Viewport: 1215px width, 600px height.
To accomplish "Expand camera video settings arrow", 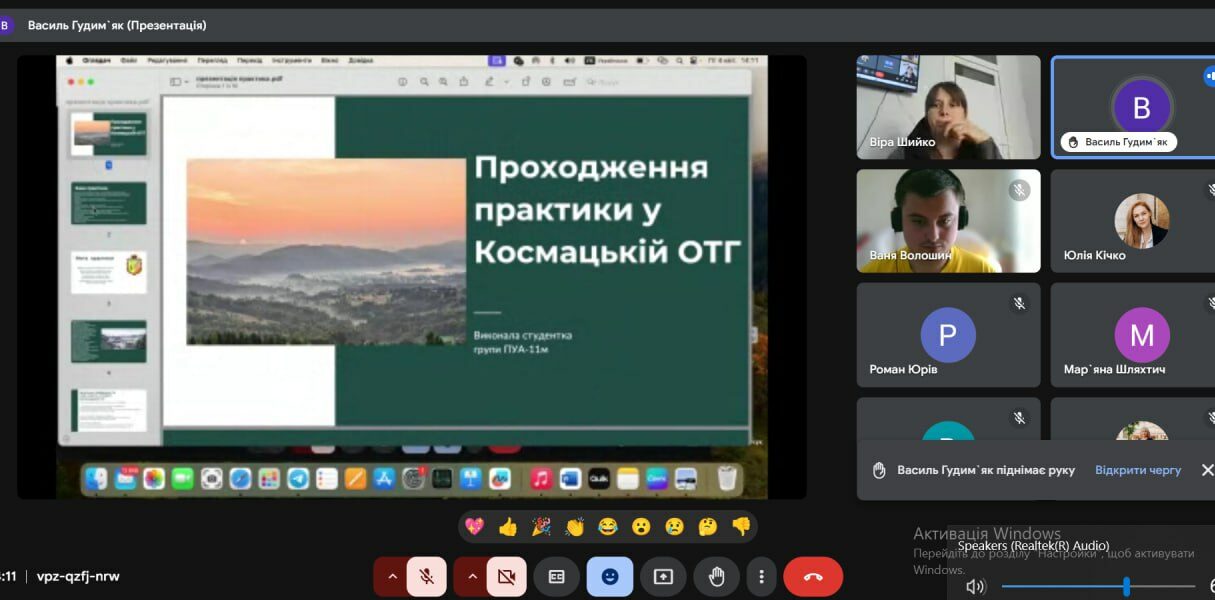I will (470, 577).
